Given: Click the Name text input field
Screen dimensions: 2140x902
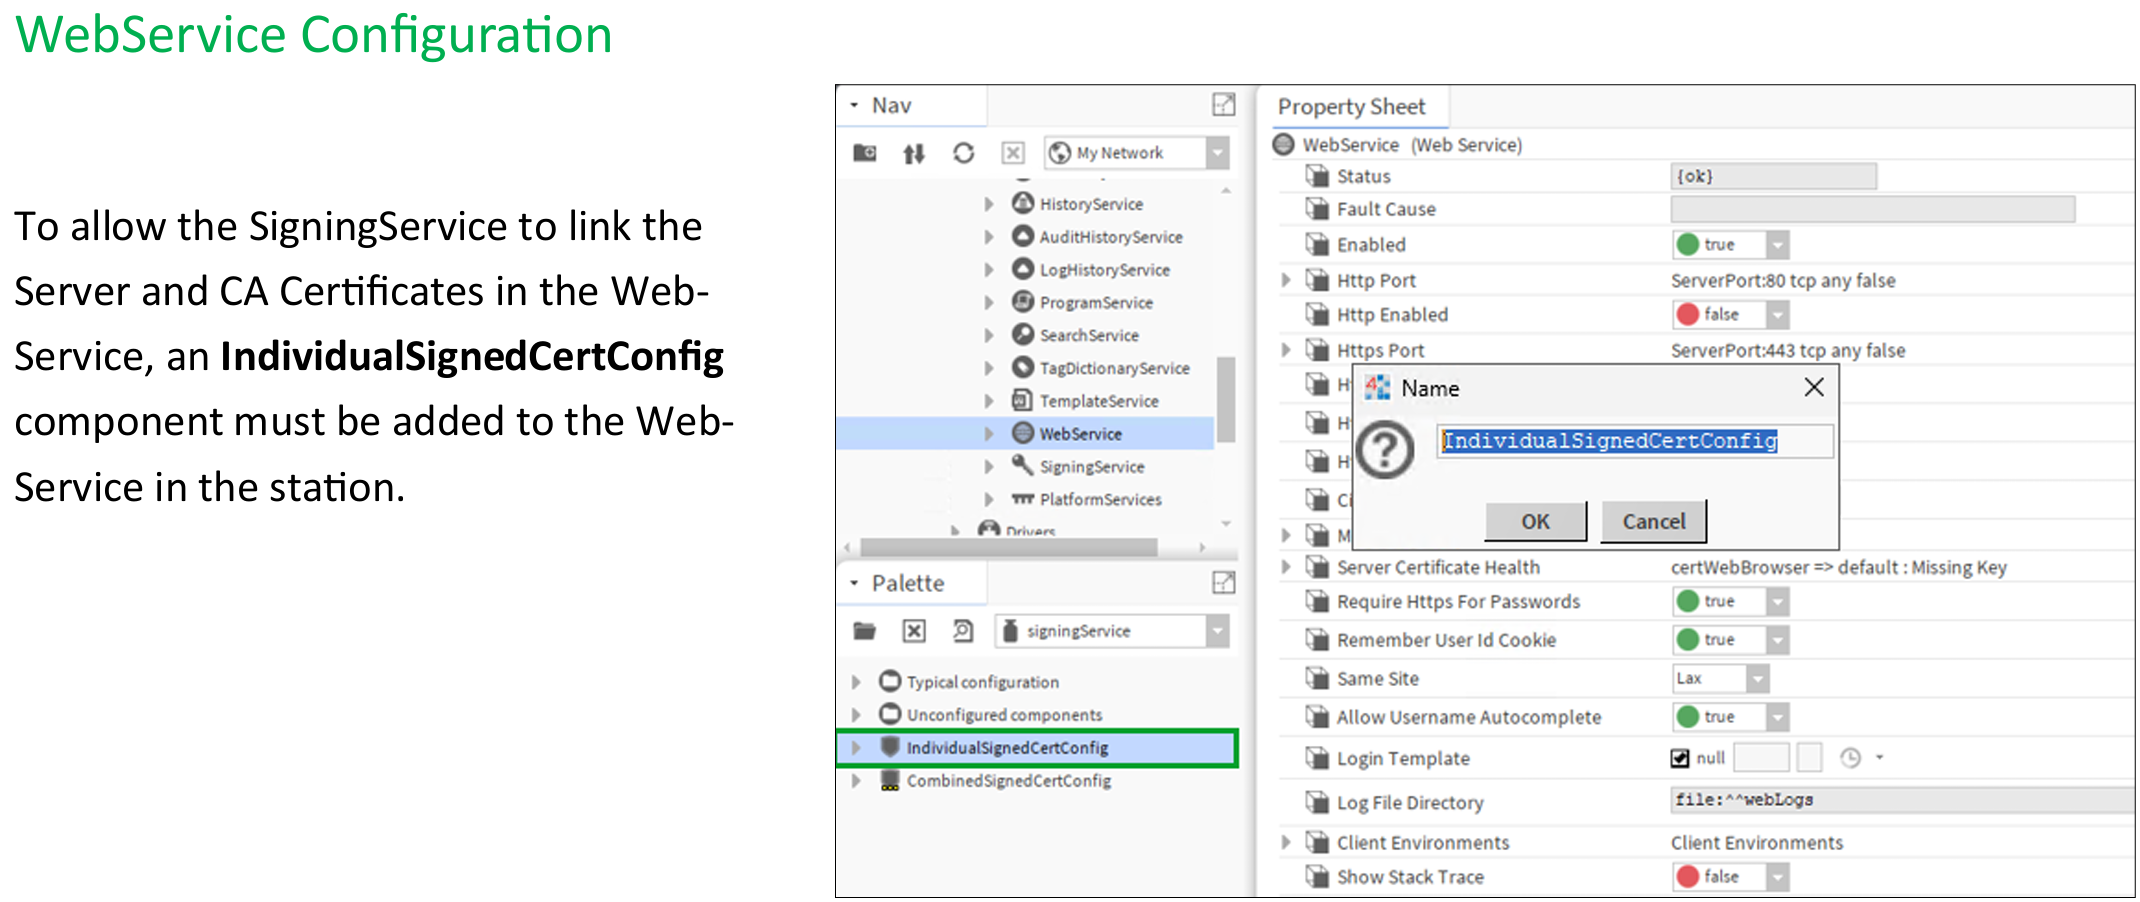Looking at the screenshot, I should tap(1635, 441).
